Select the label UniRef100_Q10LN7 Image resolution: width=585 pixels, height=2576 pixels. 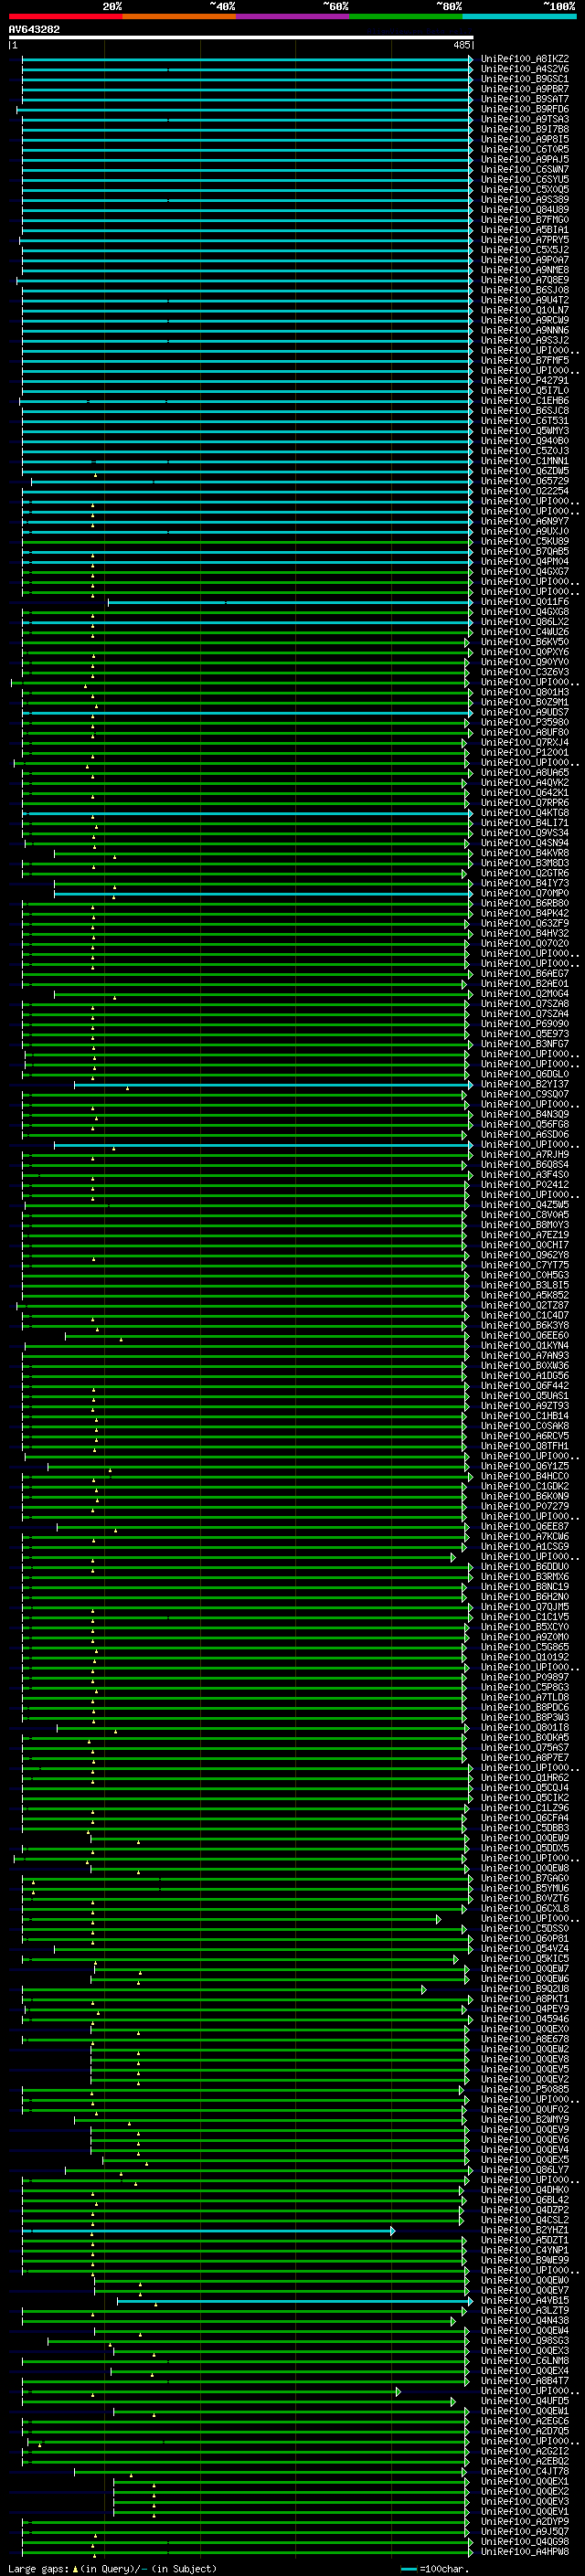pos(525,310)
